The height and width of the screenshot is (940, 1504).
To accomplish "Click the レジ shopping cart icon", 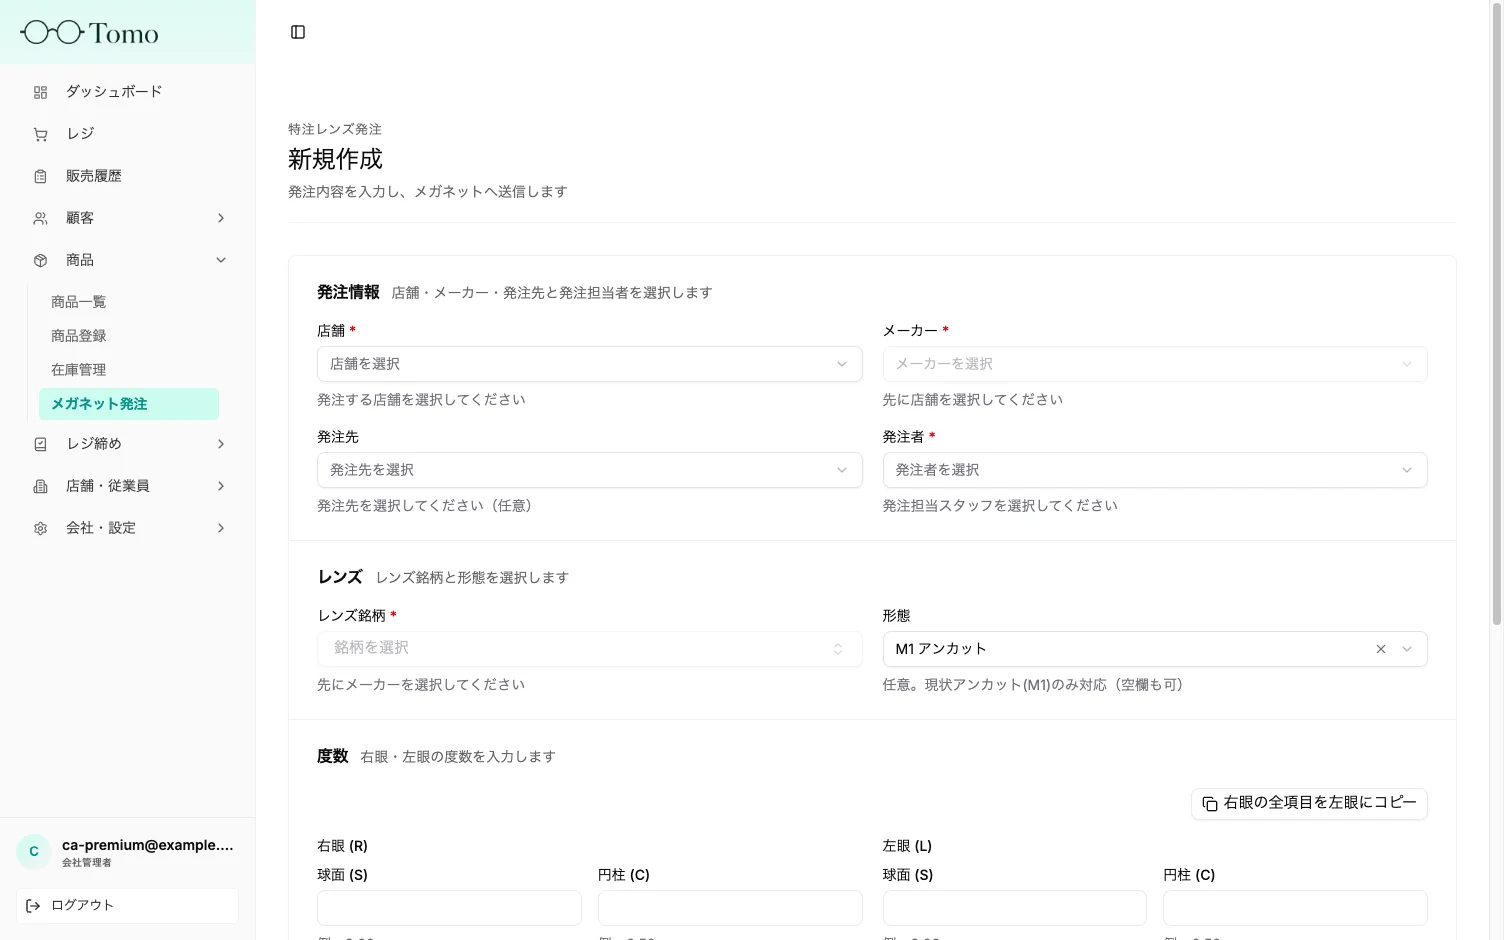I will 40,134.
